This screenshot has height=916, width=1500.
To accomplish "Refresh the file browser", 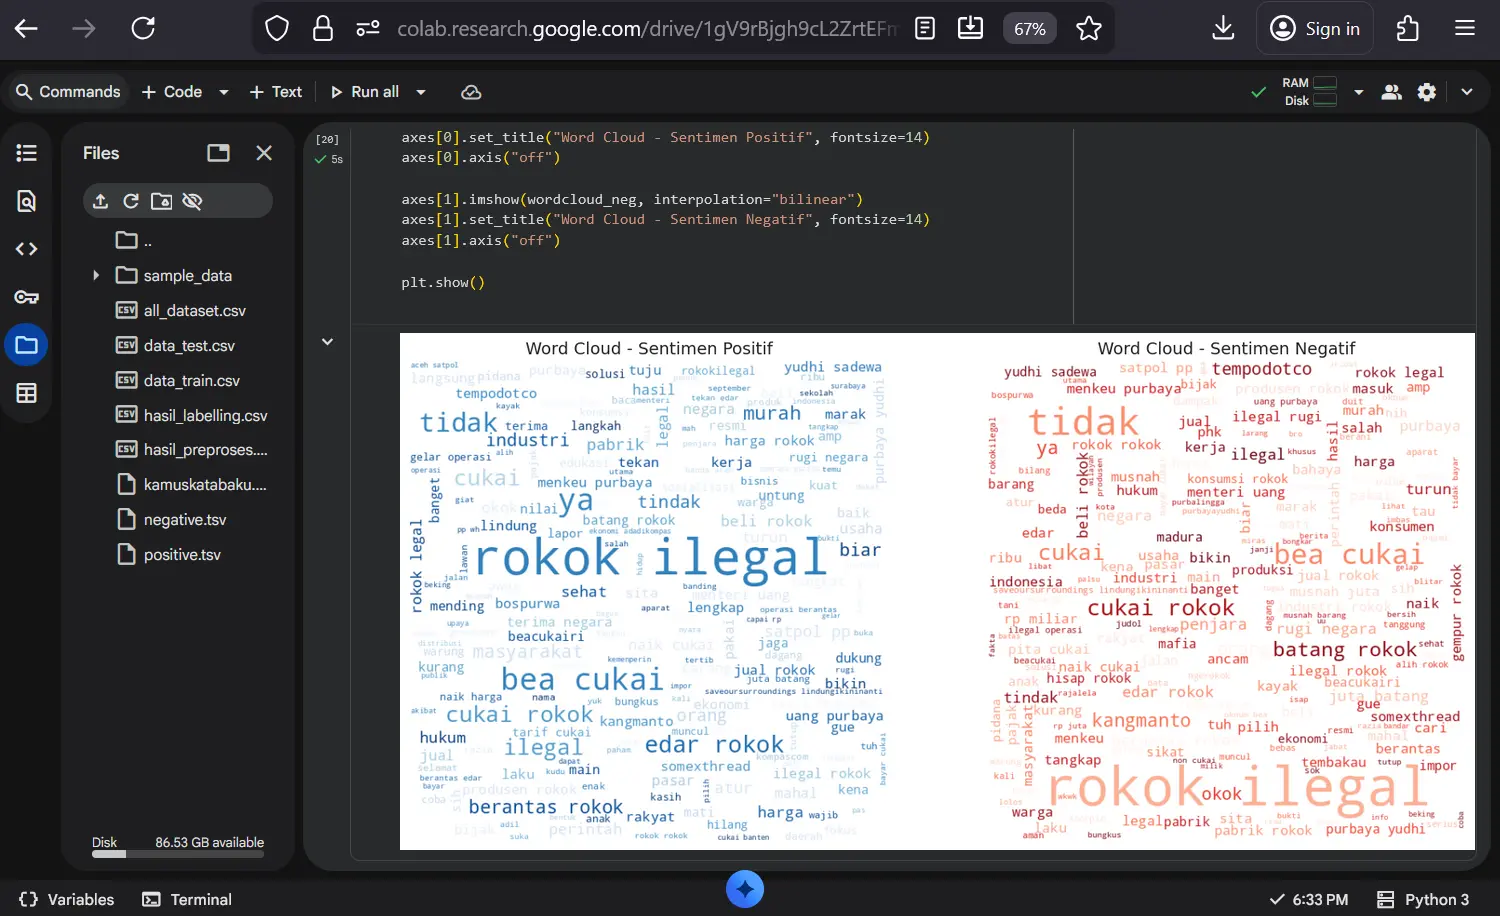I will [130, 200].
